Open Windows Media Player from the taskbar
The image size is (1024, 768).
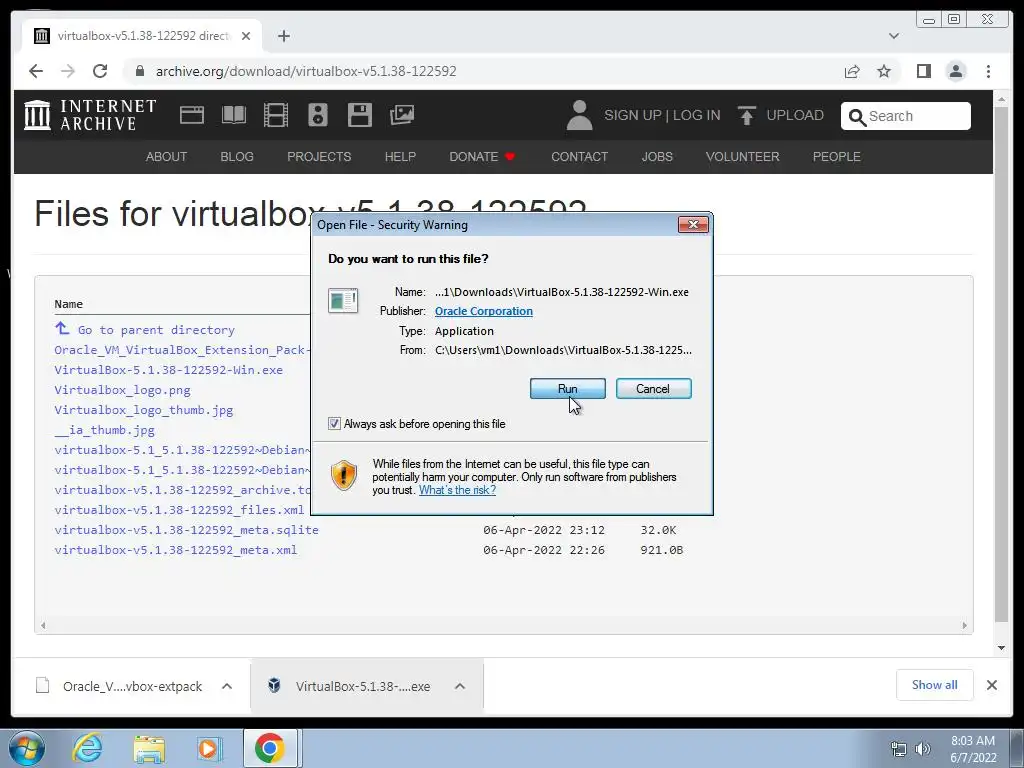(210, 748)
